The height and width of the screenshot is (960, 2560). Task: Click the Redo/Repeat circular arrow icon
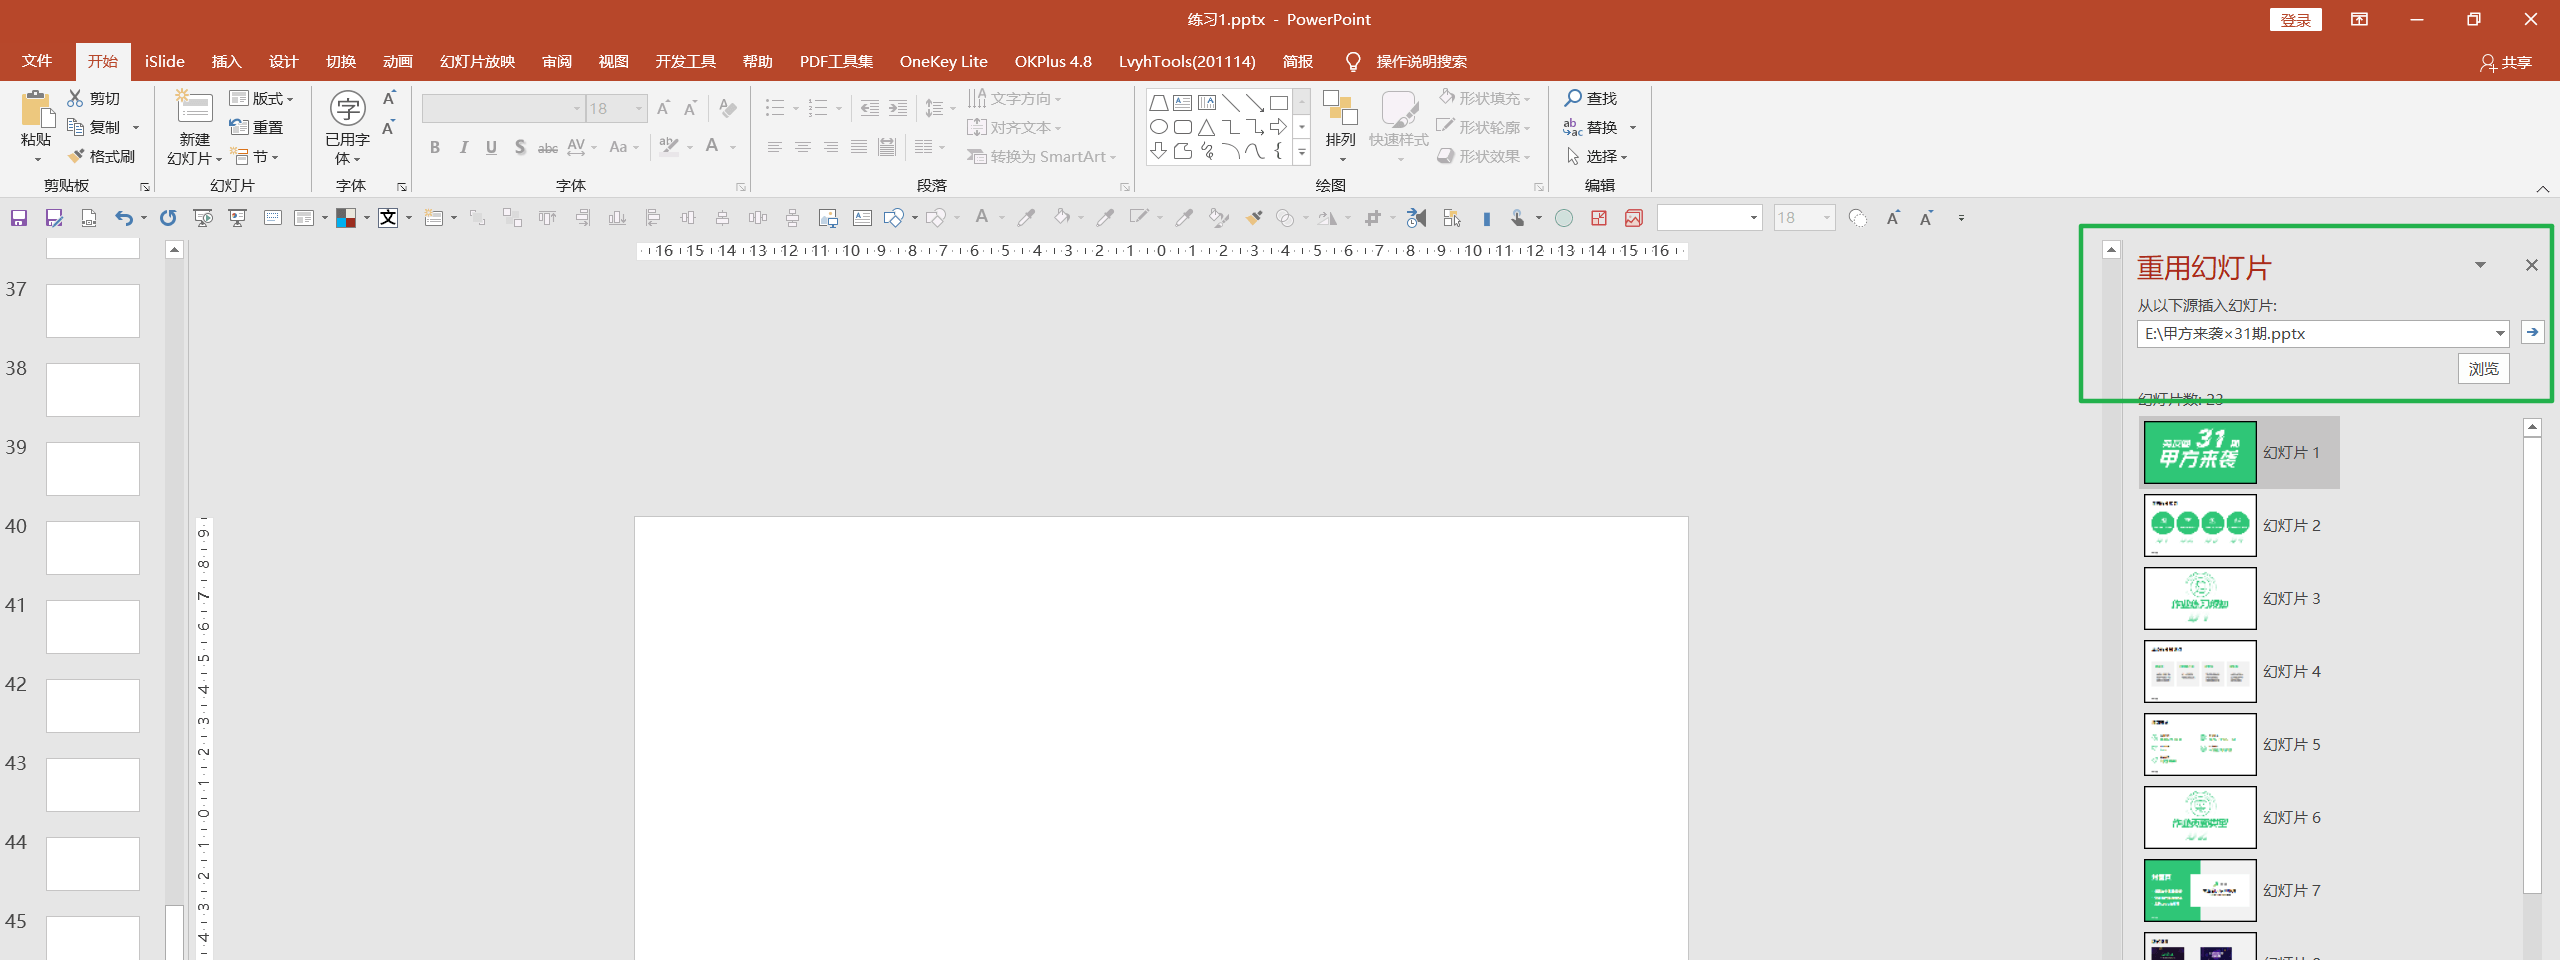click(168, 218)
